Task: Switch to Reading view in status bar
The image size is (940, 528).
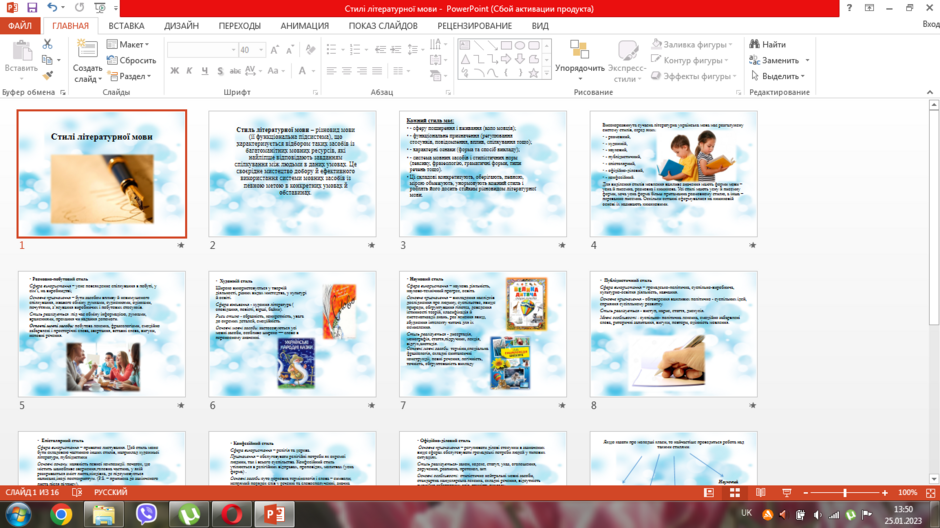Action: pos(760,493)
